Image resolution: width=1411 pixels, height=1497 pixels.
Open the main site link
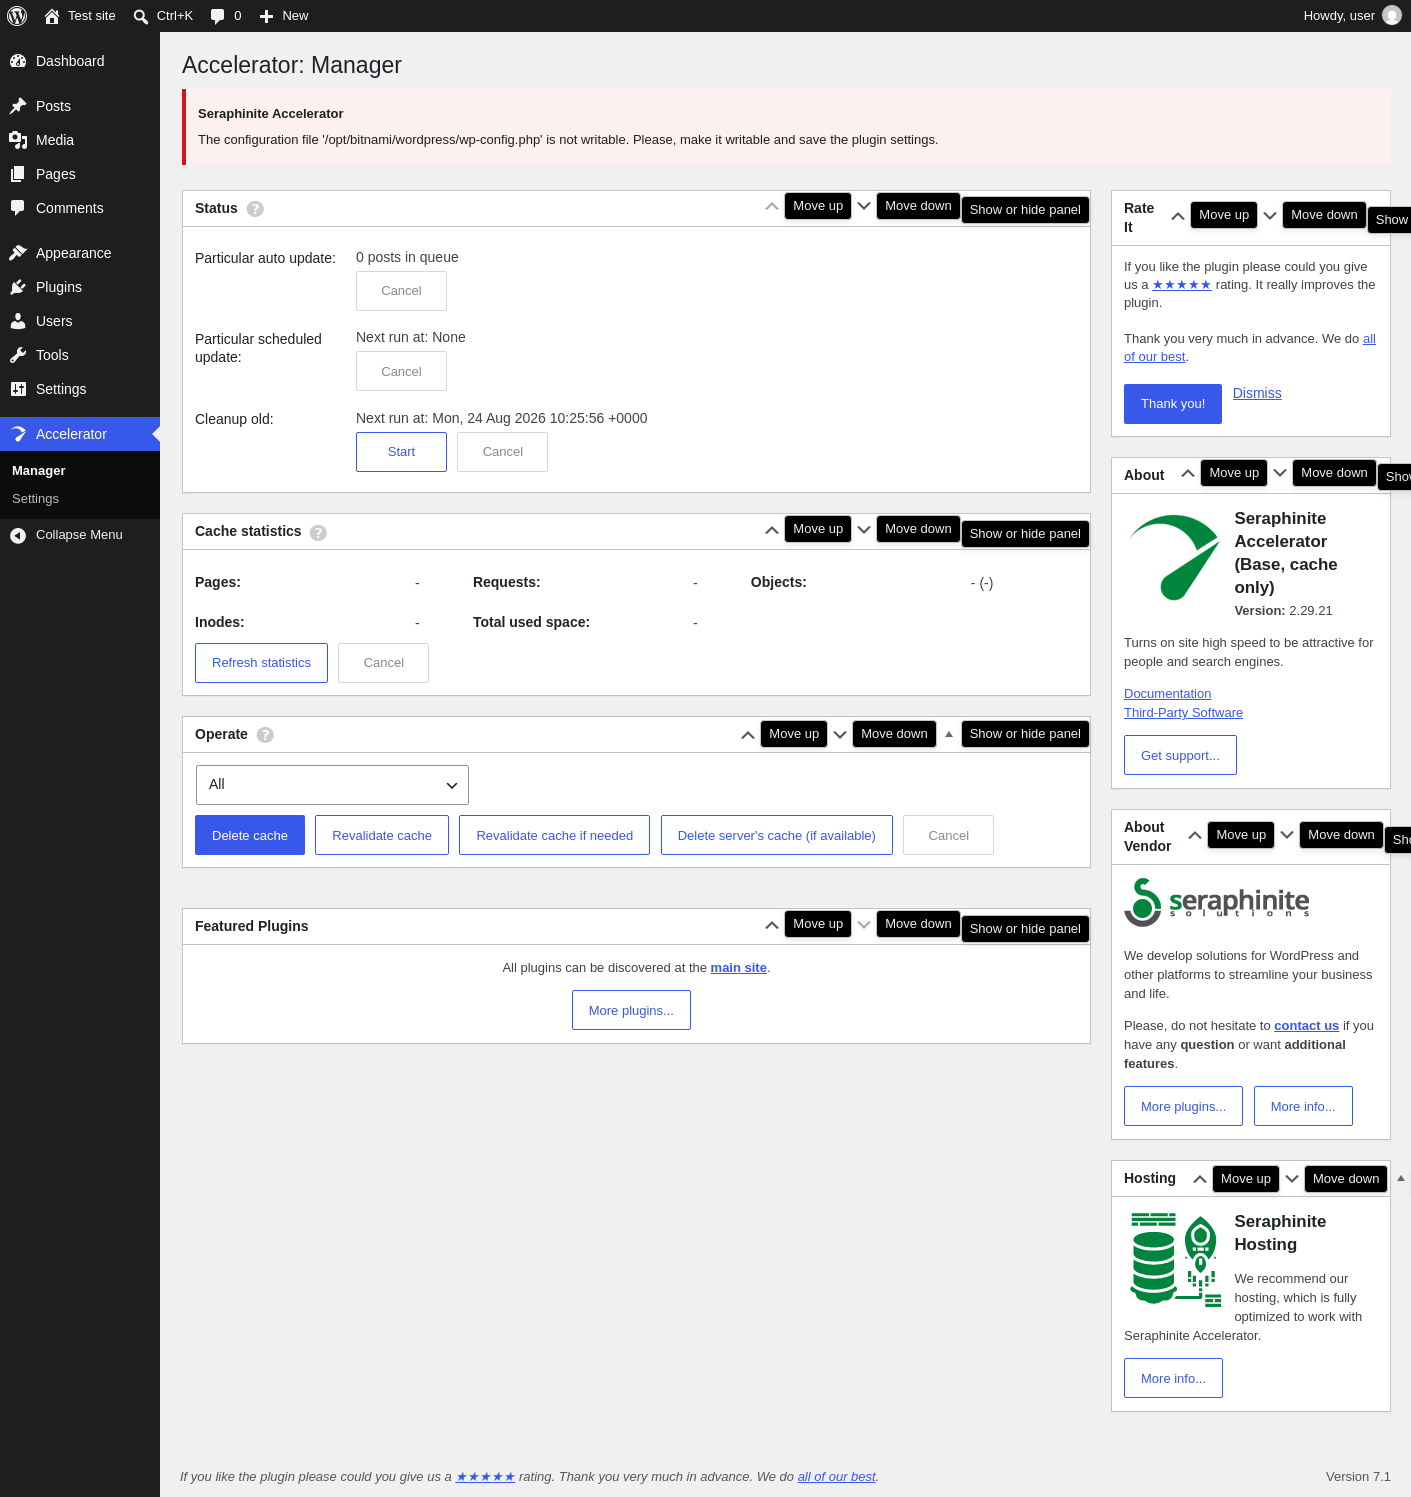click(739, 968)
